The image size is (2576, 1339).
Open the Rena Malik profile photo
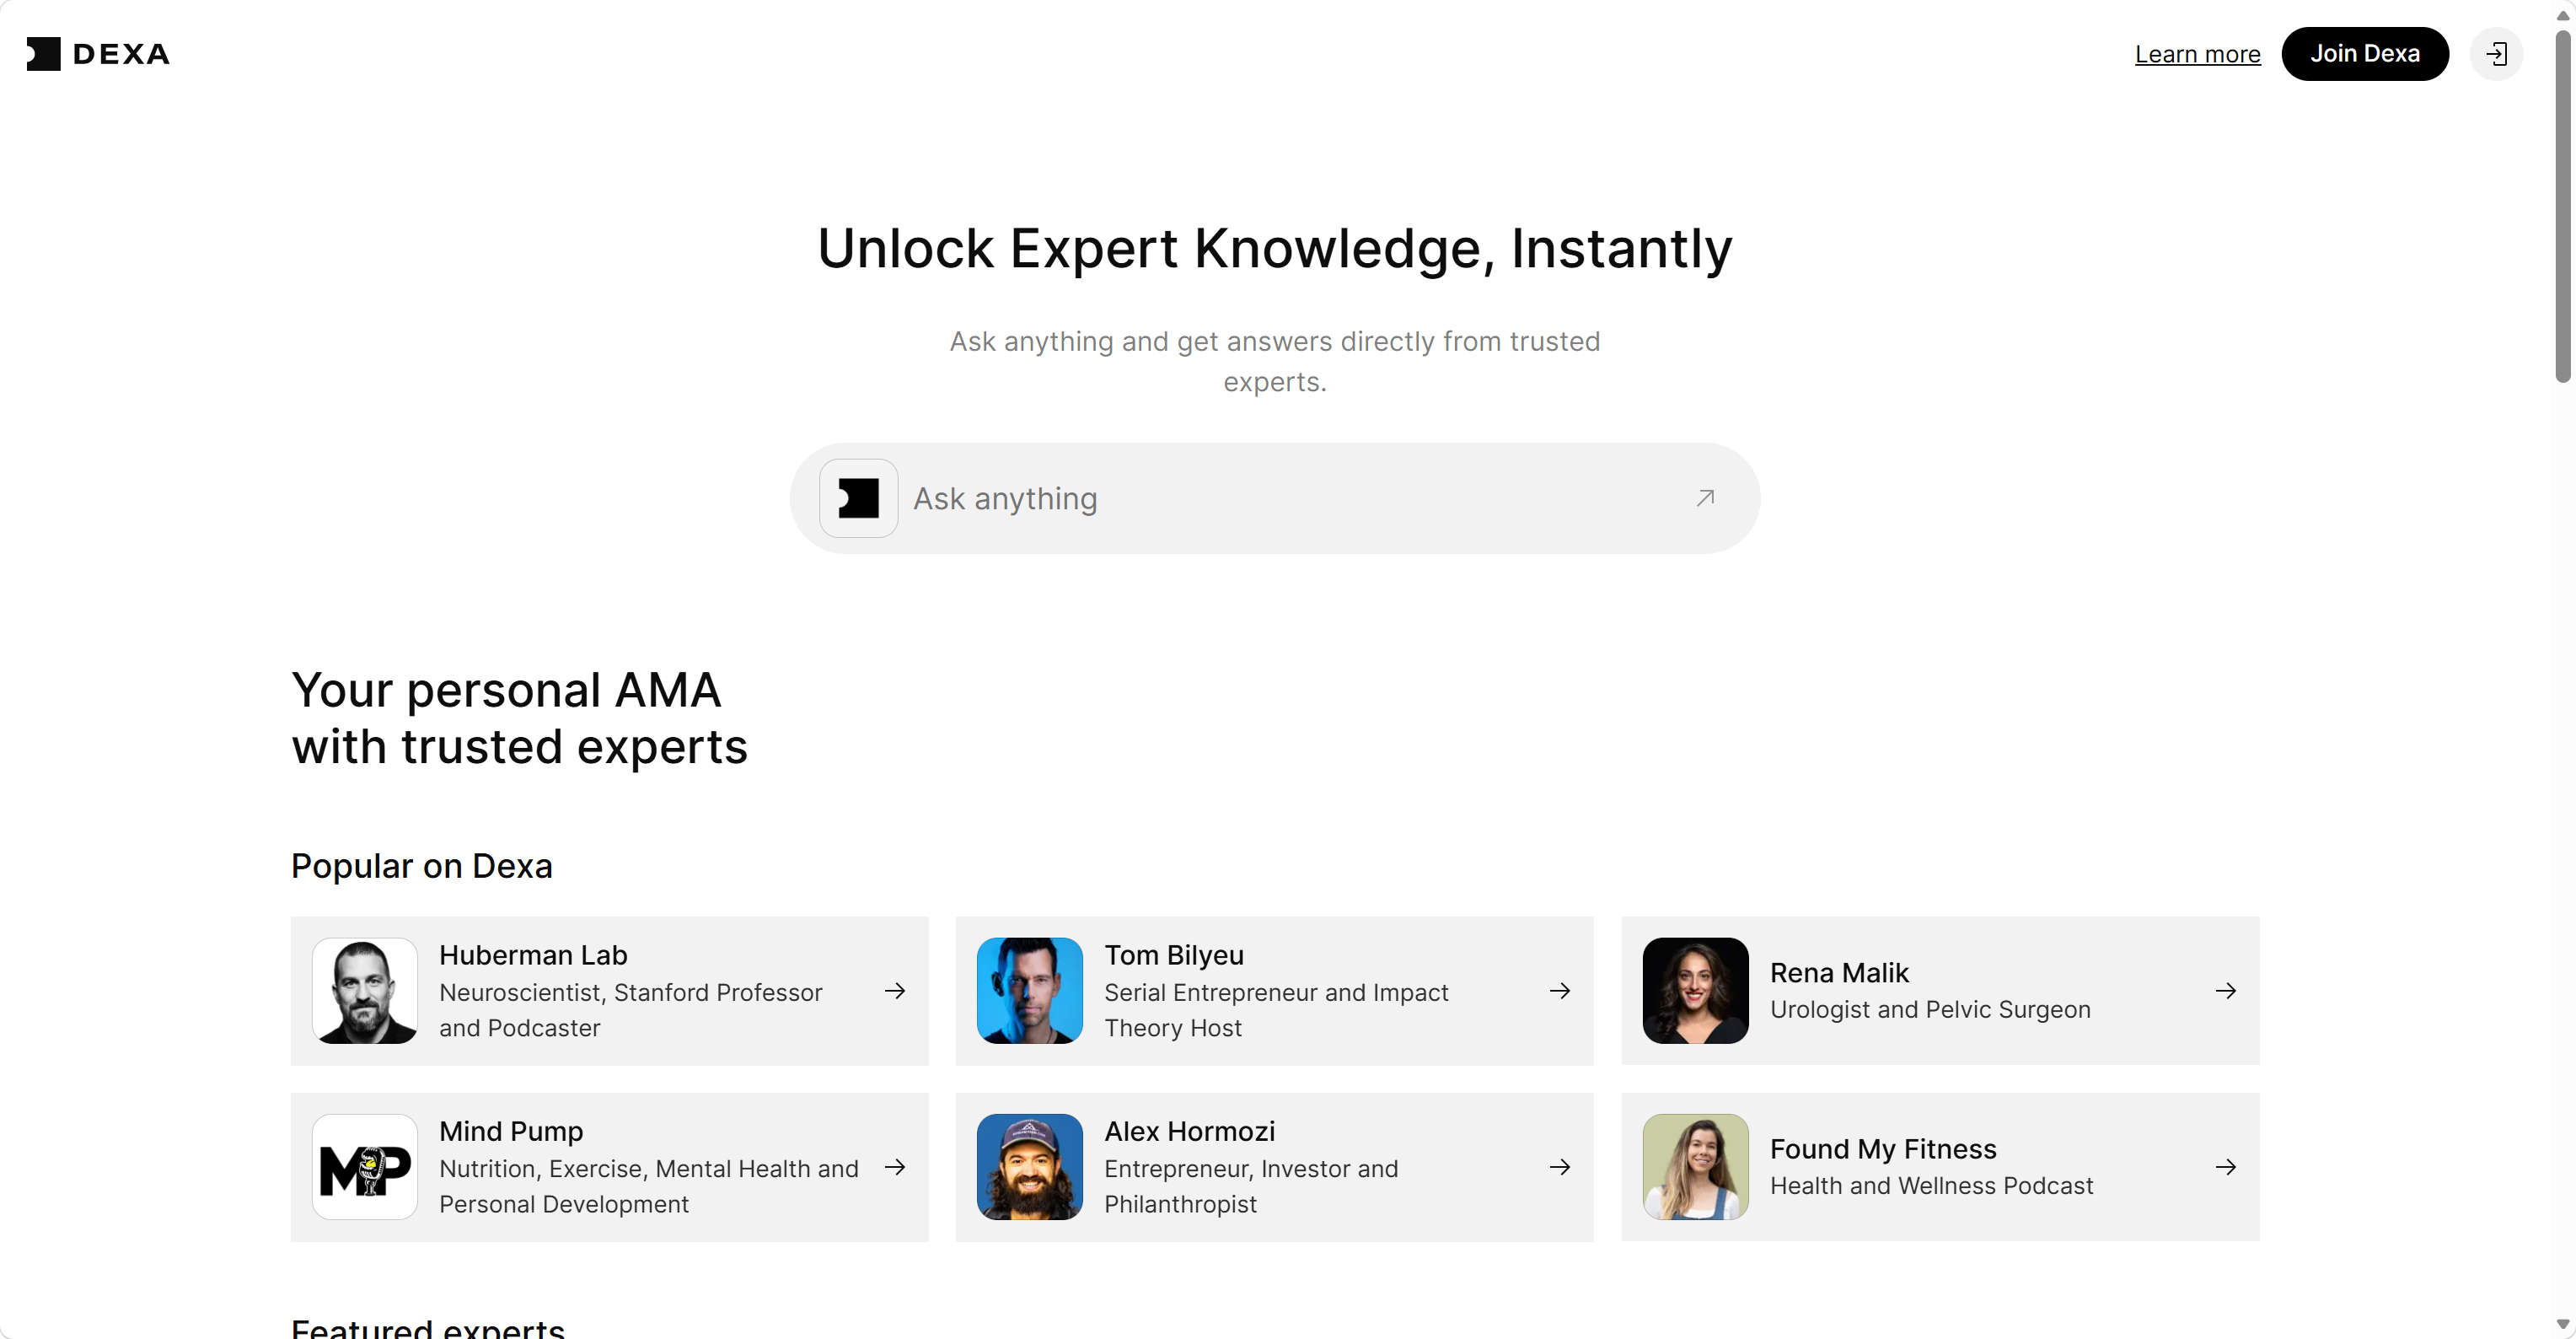(x=1695, y=991)
